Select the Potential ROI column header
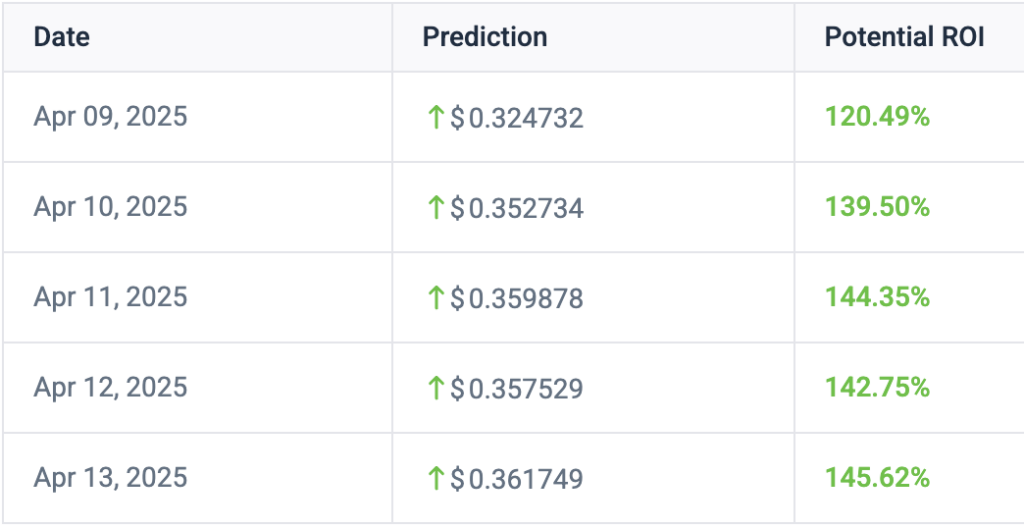Viewport: 1024px width, 528px height. 904,37
